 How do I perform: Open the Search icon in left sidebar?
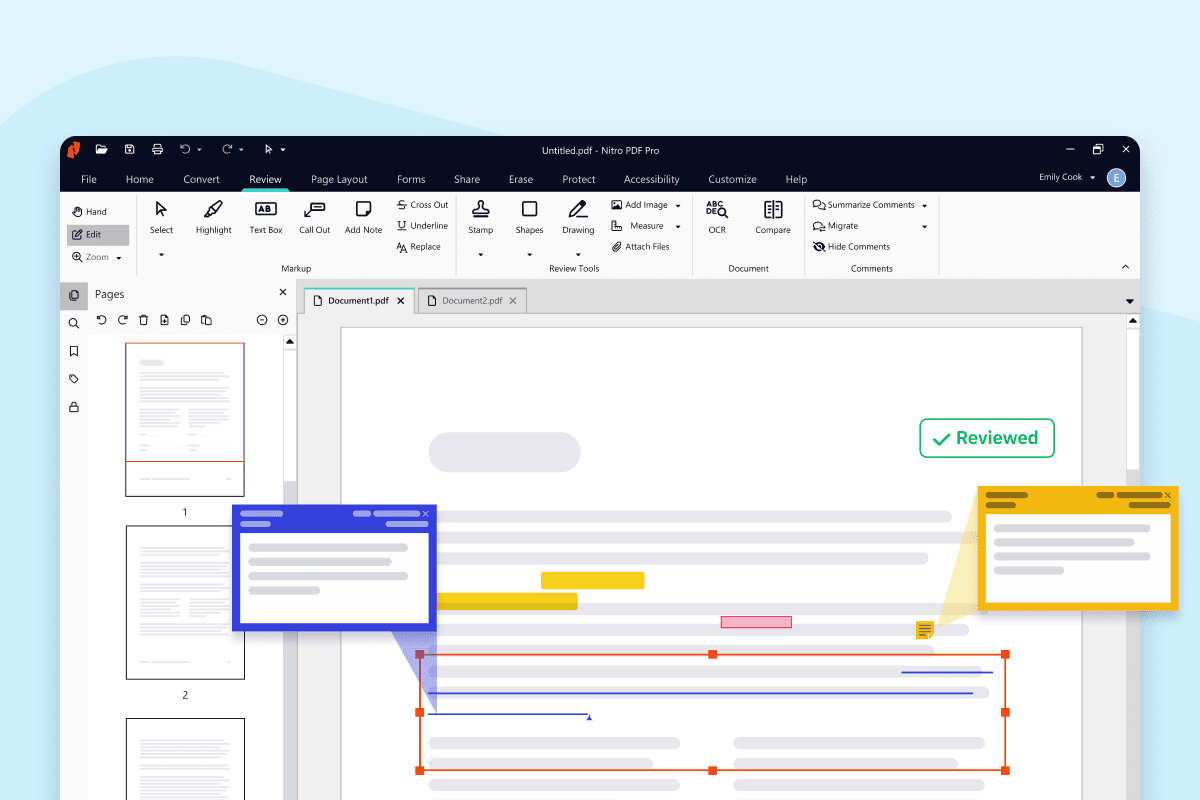coord(73,323)
